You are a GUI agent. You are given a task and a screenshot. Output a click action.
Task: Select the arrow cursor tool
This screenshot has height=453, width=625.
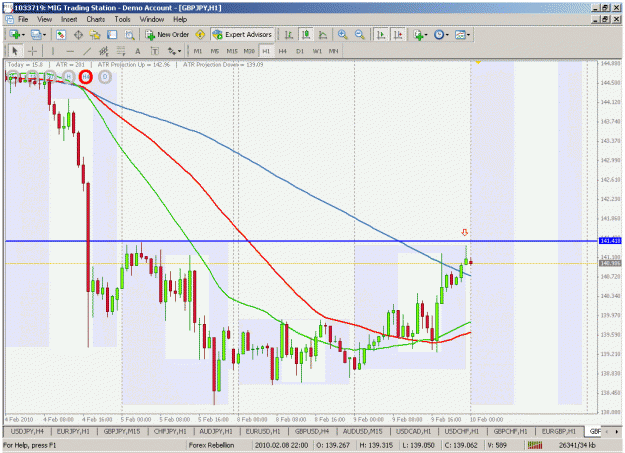tap(15, 51)
